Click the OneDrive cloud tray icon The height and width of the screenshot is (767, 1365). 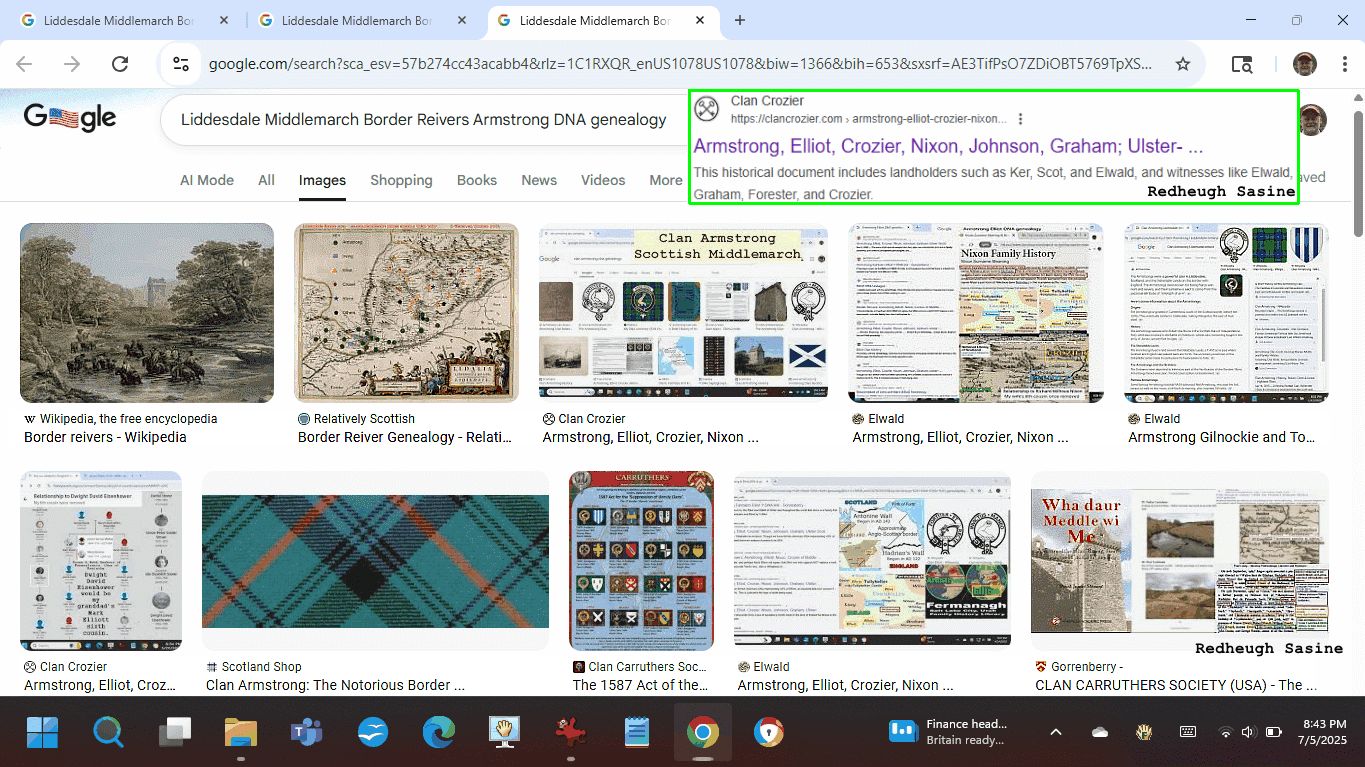point(1100,733)
